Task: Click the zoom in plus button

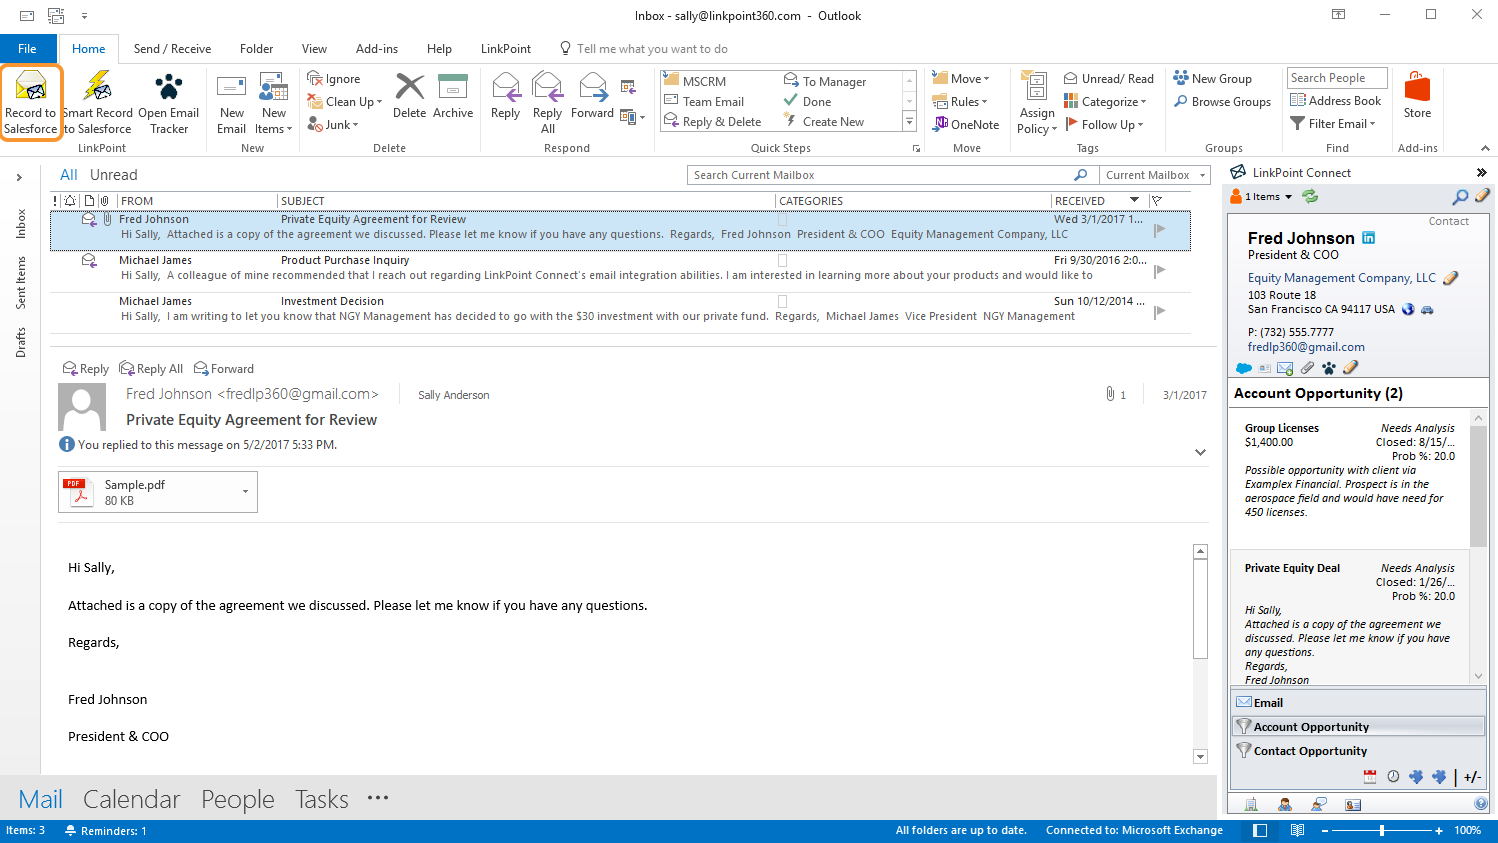Action: tap(1439, 830)
